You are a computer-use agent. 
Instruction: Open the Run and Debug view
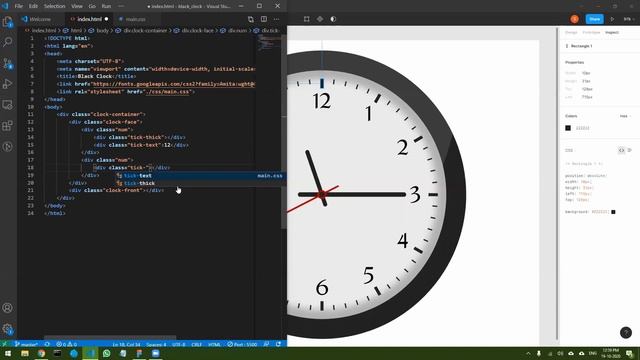pyautogui.click(x=7, y=84)
